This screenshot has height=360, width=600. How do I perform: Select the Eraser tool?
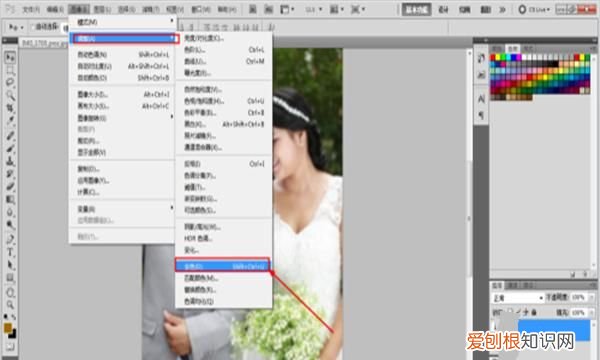click(10, 187)
